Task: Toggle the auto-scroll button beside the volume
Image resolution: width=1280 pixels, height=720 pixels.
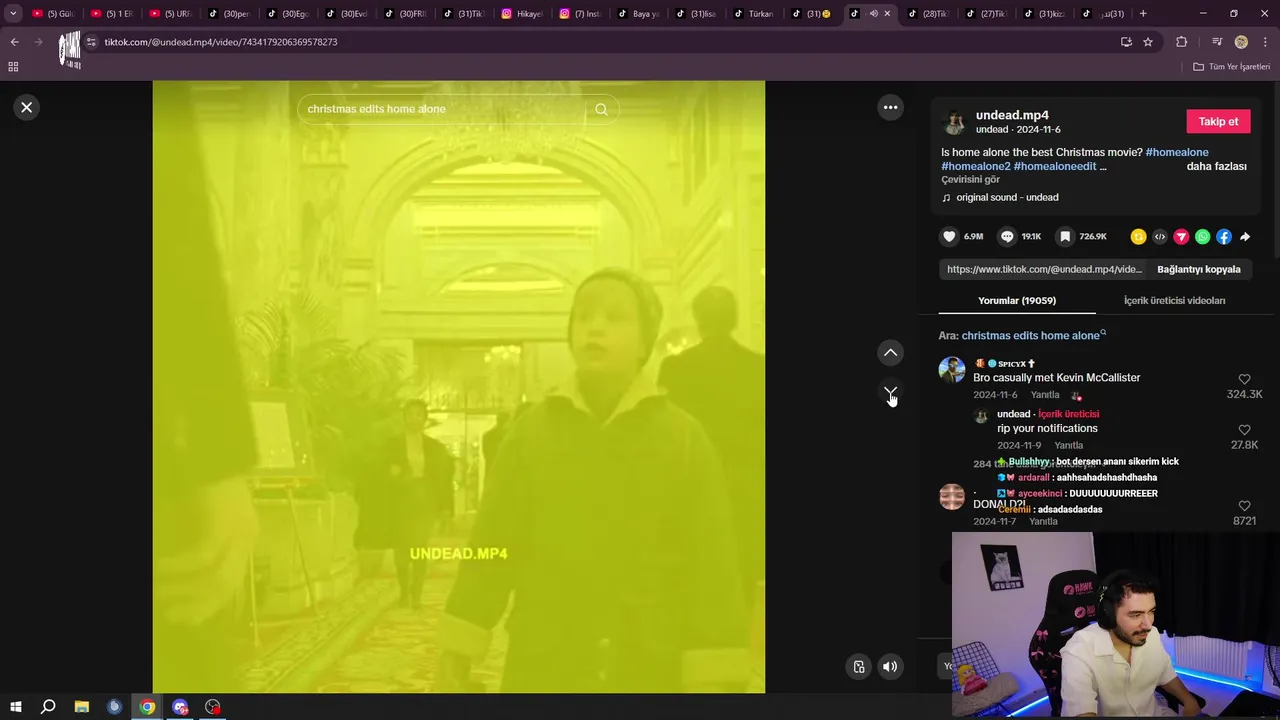Action: point(858,667)
